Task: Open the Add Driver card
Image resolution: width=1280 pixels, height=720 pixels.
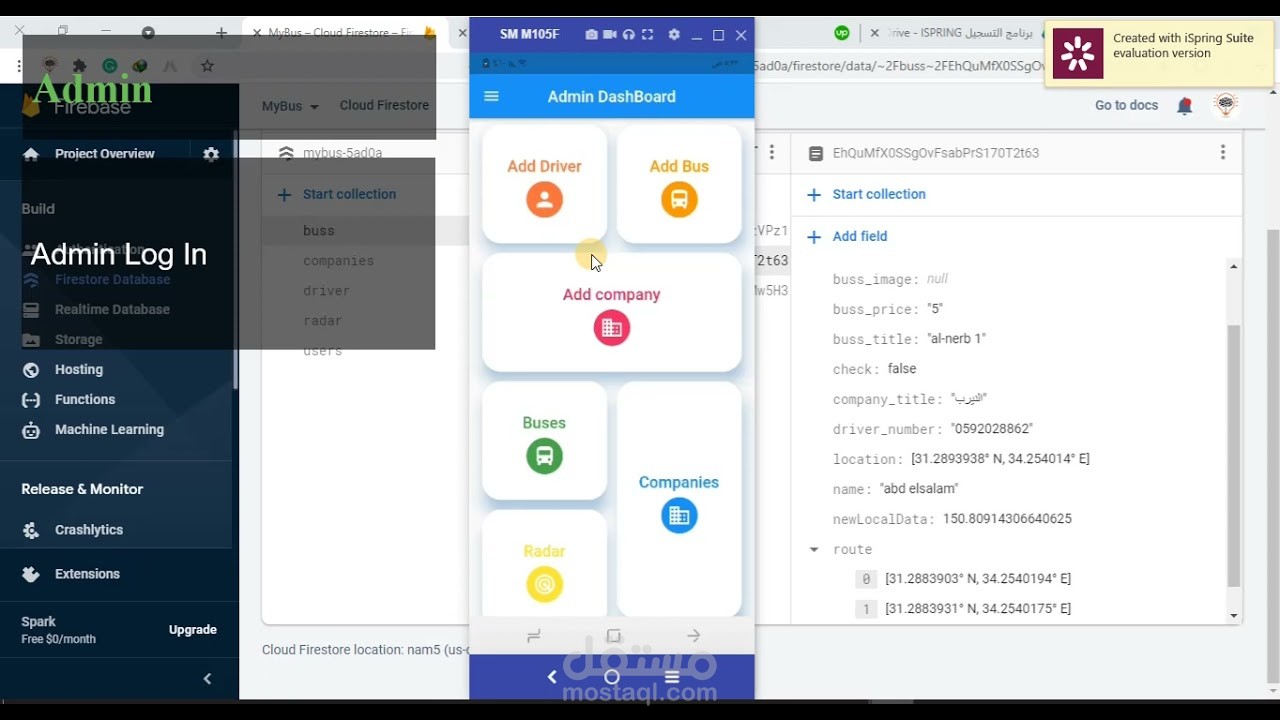Action: (x=544, y=184)
